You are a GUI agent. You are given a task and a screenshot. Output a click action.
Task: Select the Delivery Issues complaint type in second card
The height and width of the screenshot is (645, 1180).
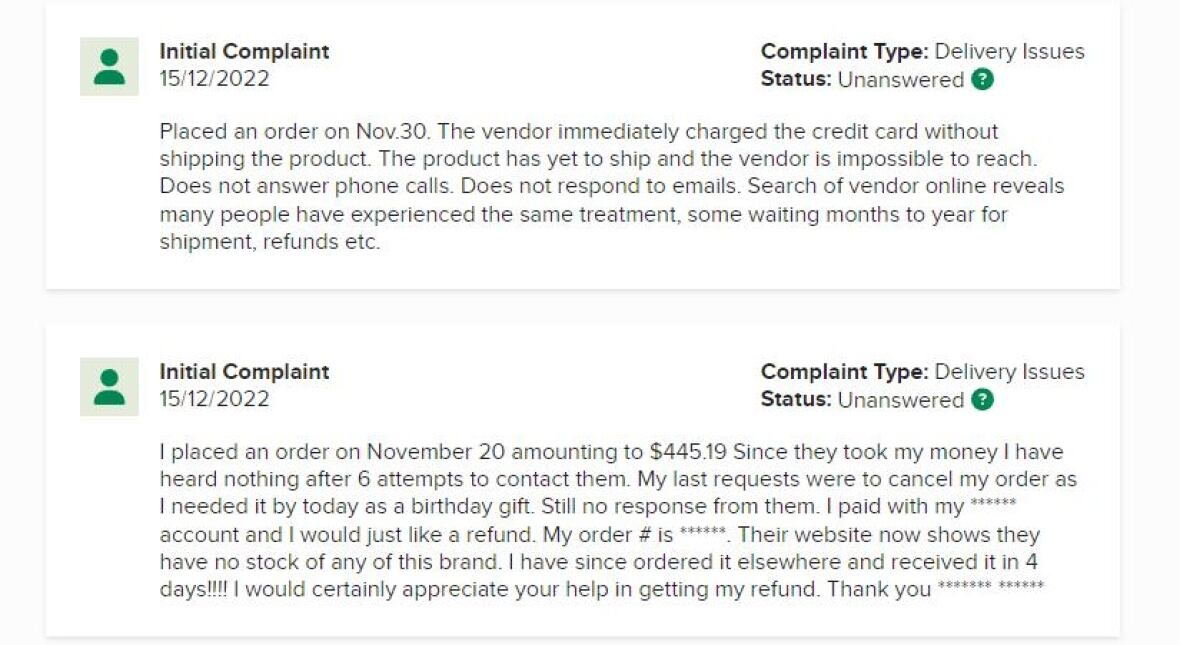click(x=1012, y=371)
